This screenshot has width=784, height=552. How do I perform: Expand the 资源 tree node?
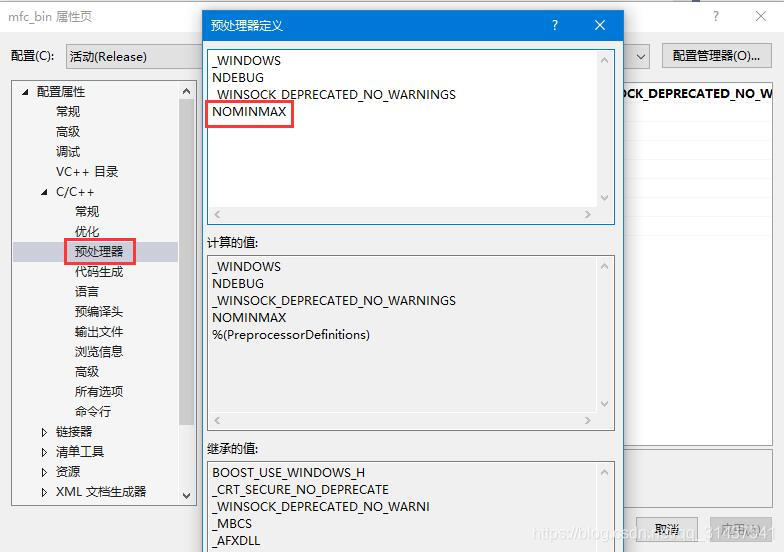[x=44, y=472]
